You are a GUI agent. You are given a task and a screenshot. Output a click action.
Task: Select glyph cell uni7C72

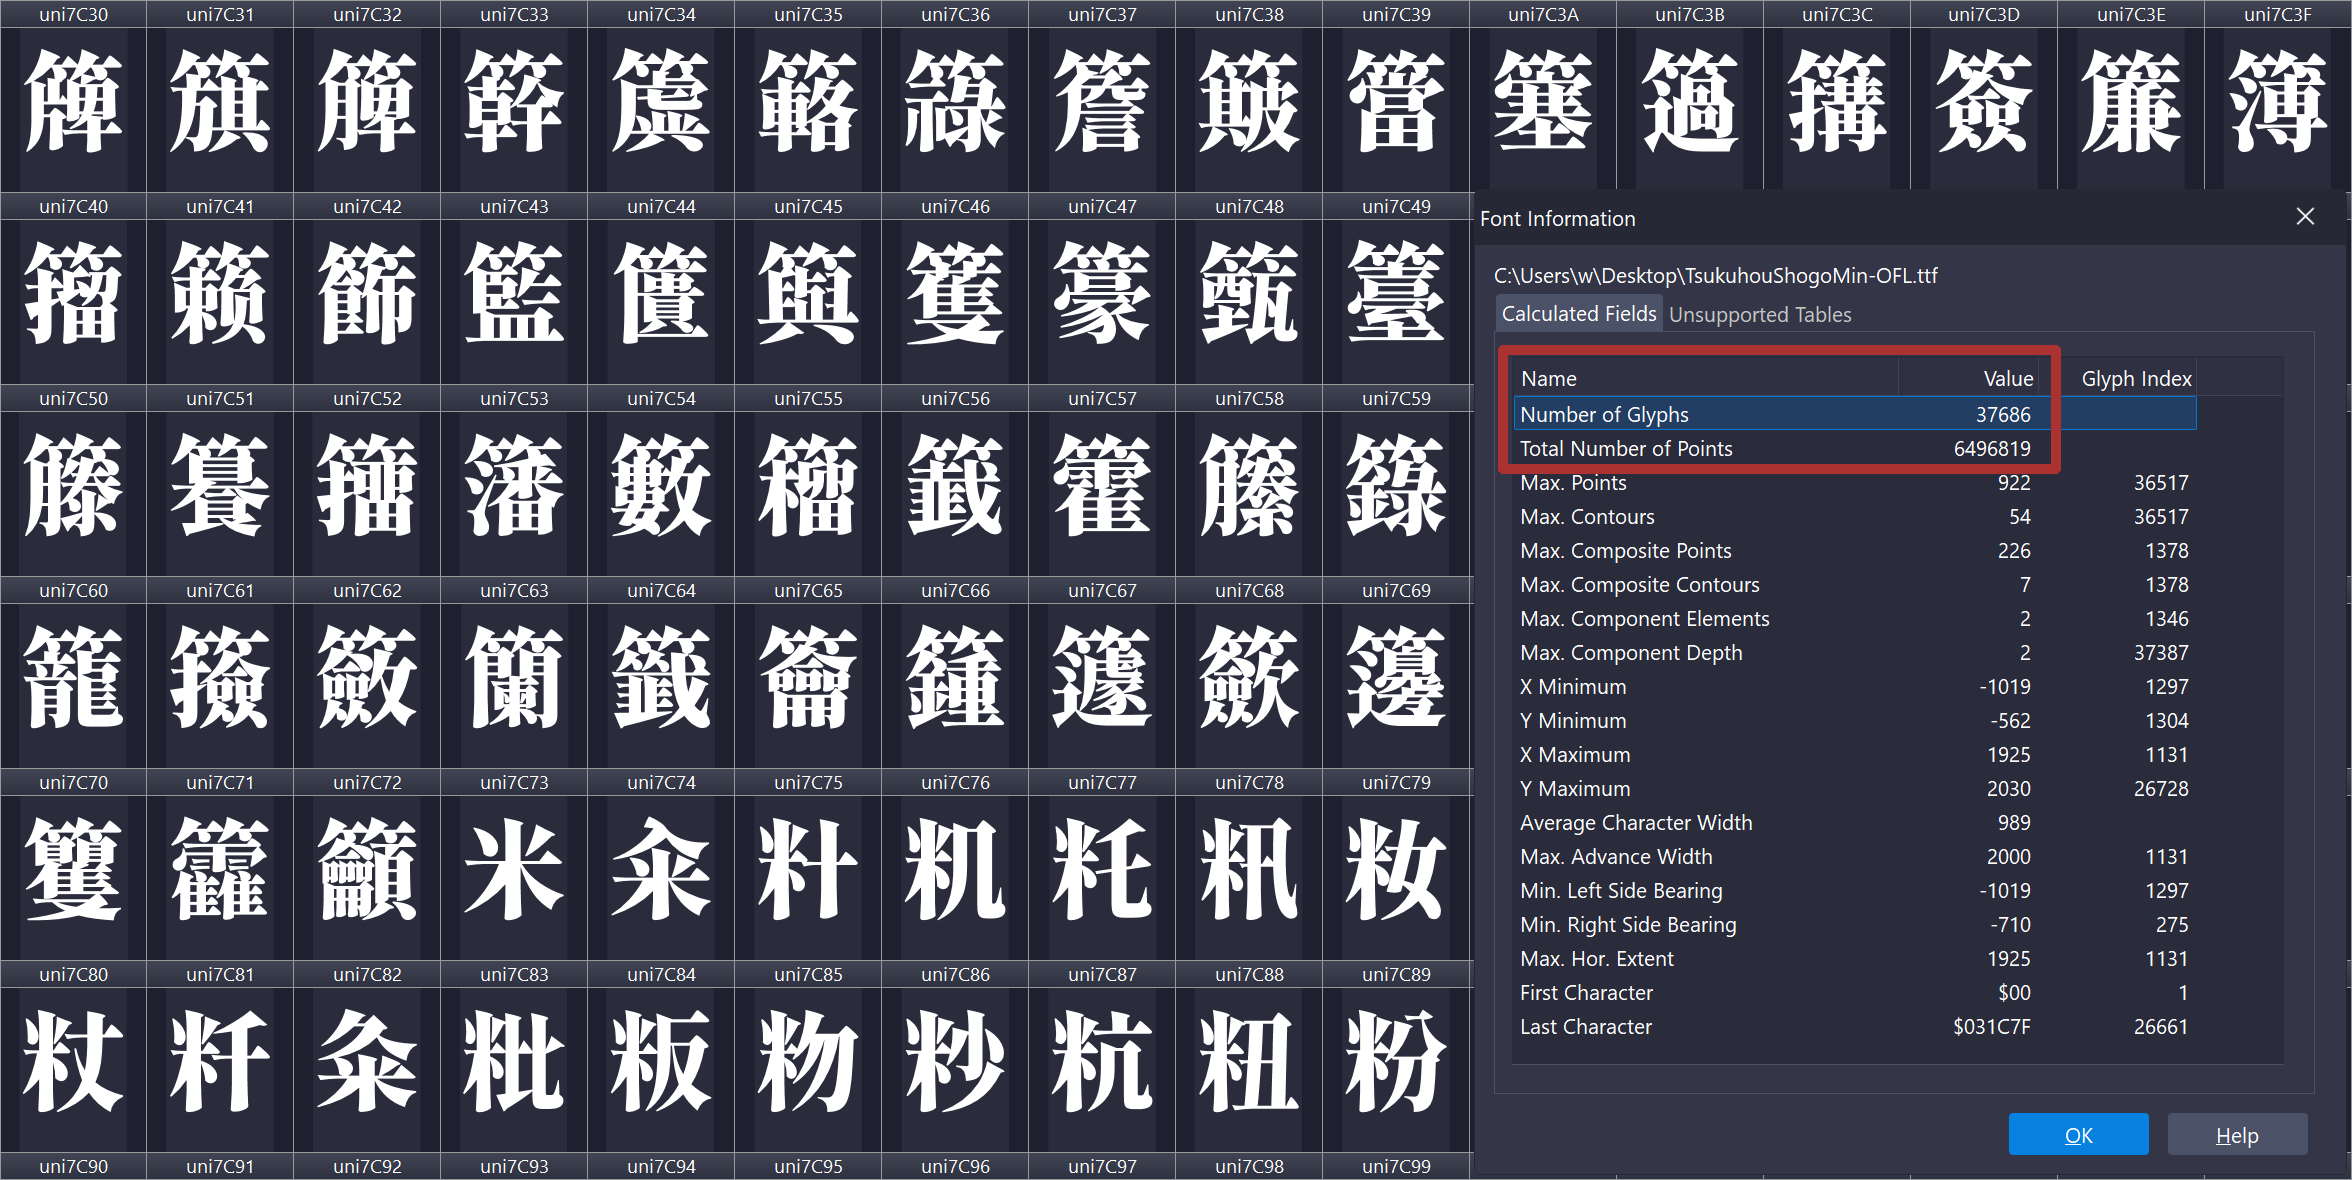(367, 864)
